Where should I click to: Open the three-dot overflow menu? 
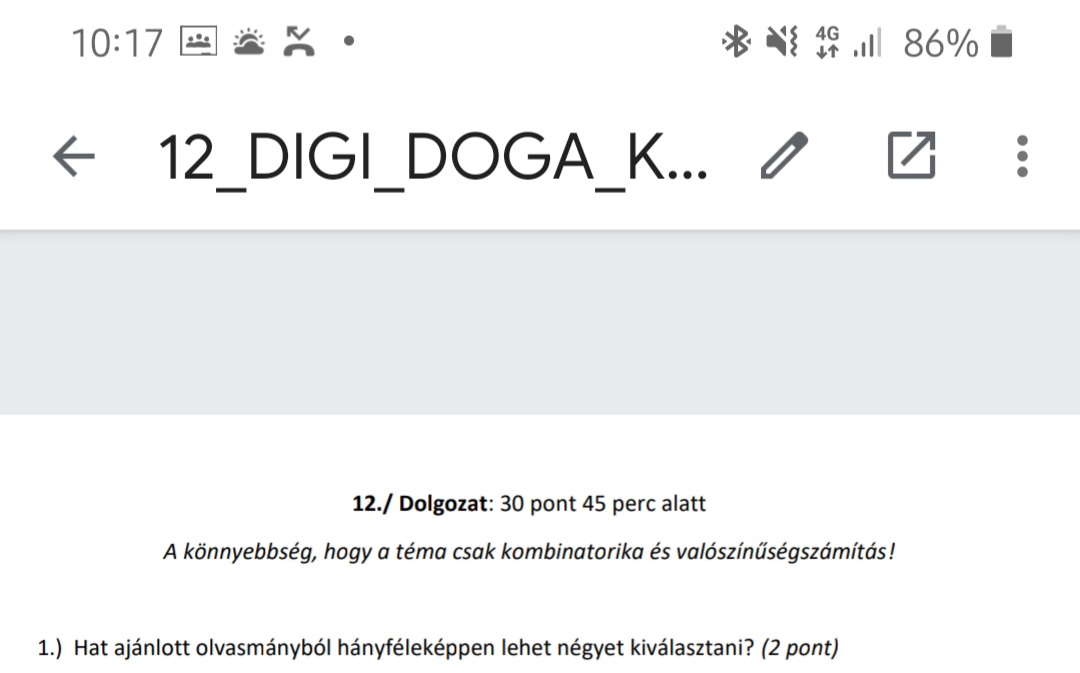[1022, 156]
